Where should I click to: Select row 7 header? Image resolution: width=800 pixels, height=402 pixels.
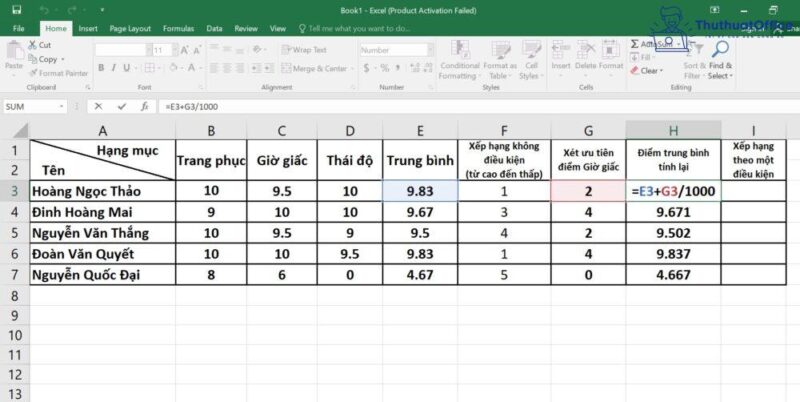[14, 274]
